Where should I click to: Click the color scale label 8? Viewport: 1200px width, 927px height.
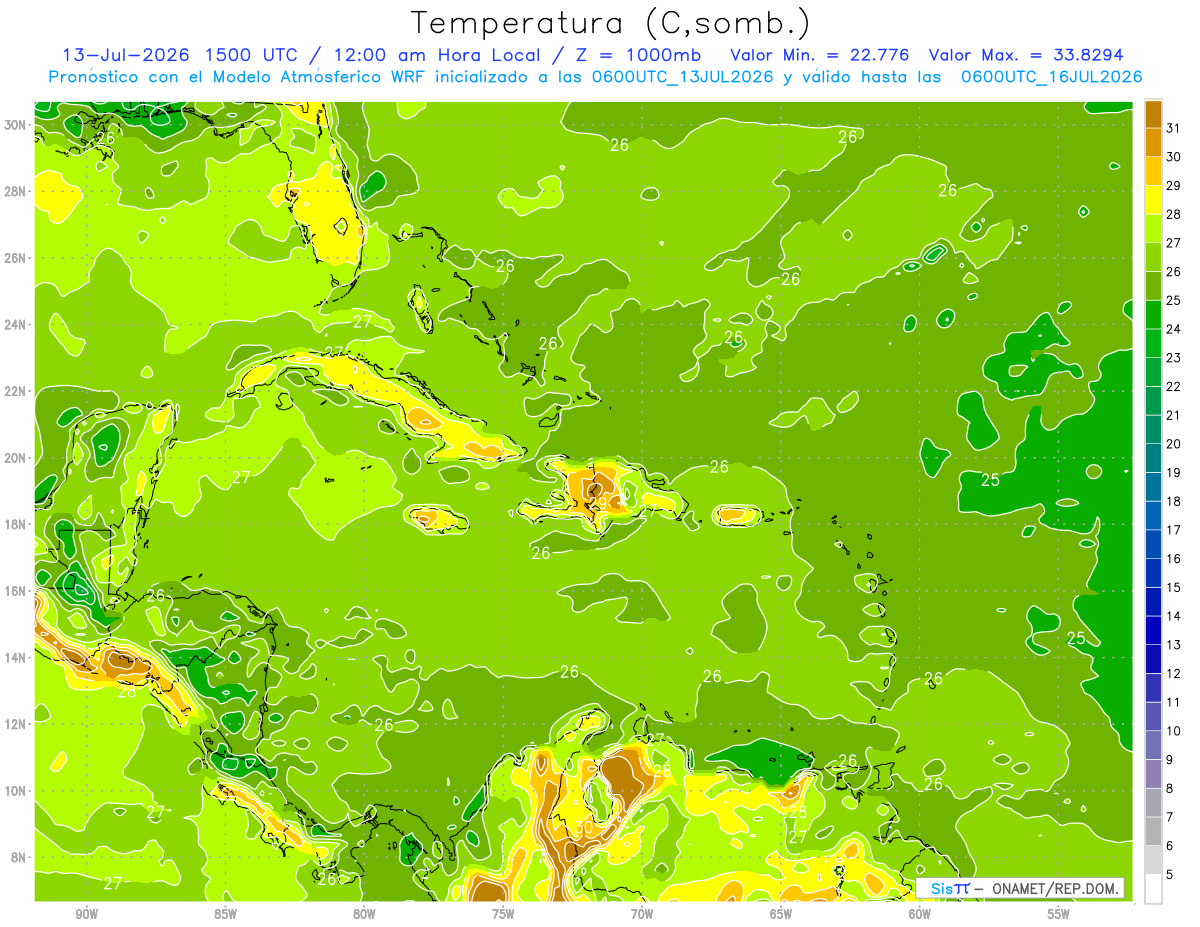point(1170,788)
